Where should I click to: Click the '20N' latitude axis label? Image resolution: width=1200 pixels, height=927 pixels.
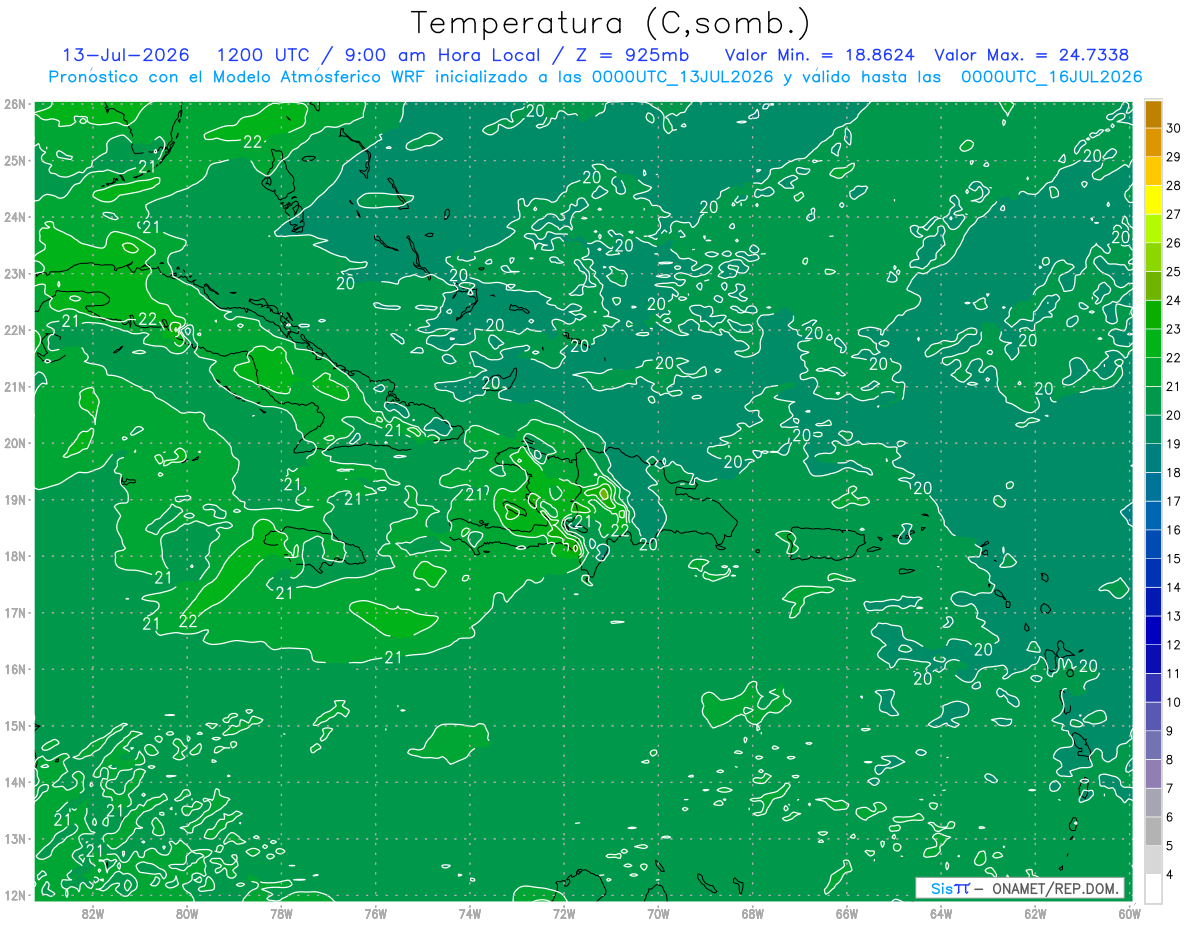coord(14,443)
